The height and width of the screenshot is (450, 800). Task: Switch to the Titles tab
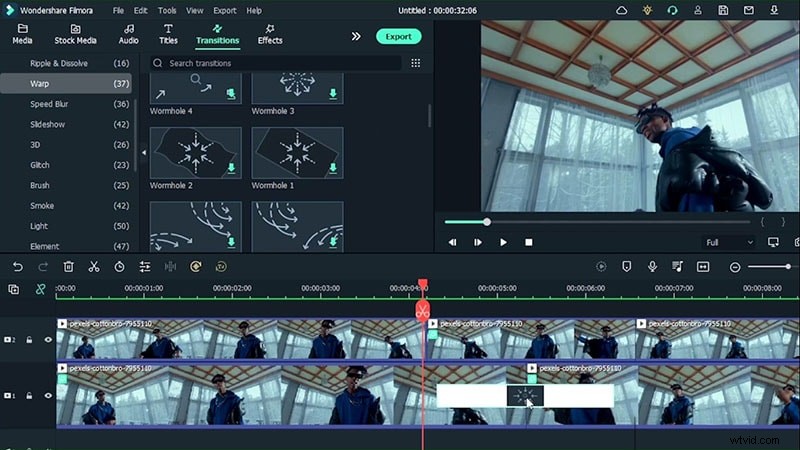coord(168,34)
